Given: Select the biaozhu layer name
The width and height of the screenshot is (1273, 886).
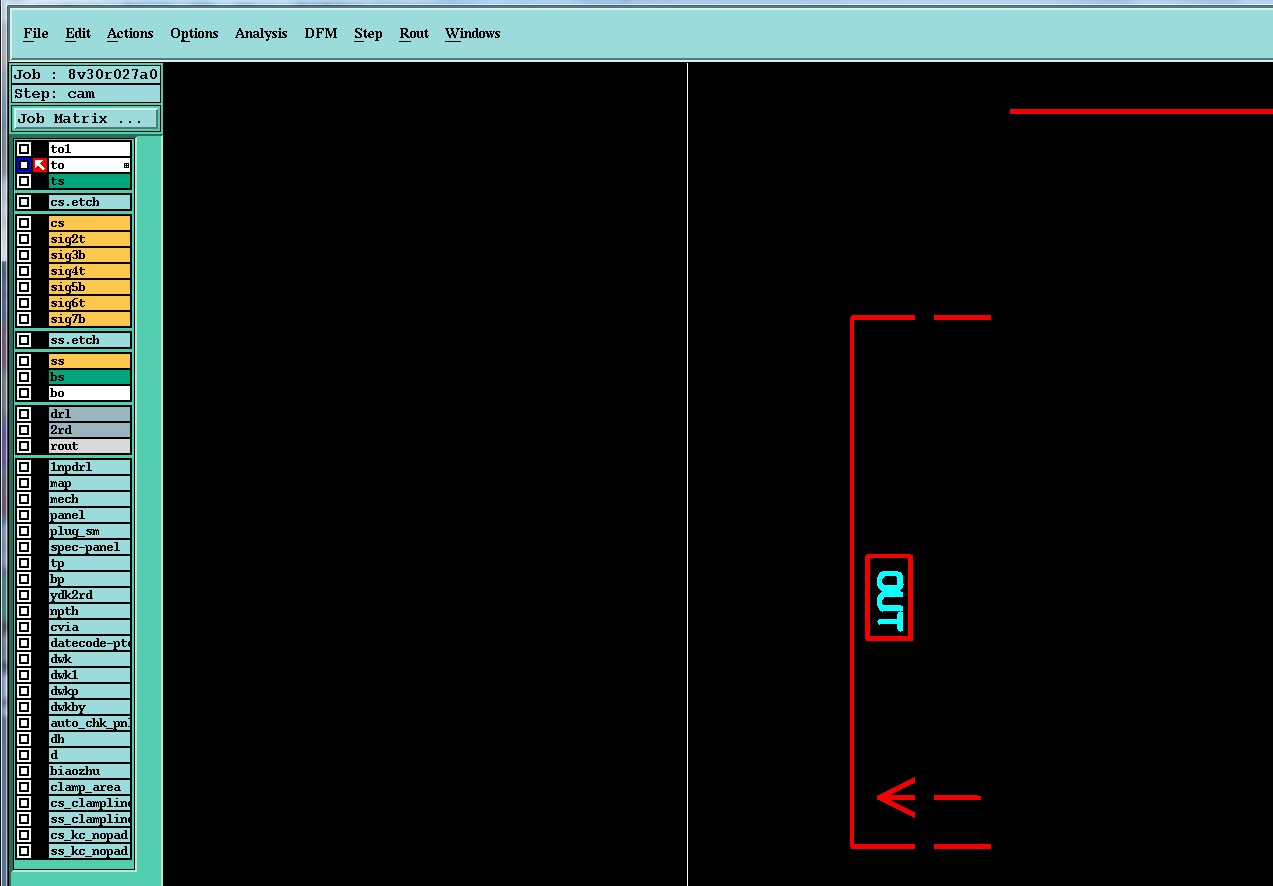Looking at the screenshot, I should [x=90, y=771].
